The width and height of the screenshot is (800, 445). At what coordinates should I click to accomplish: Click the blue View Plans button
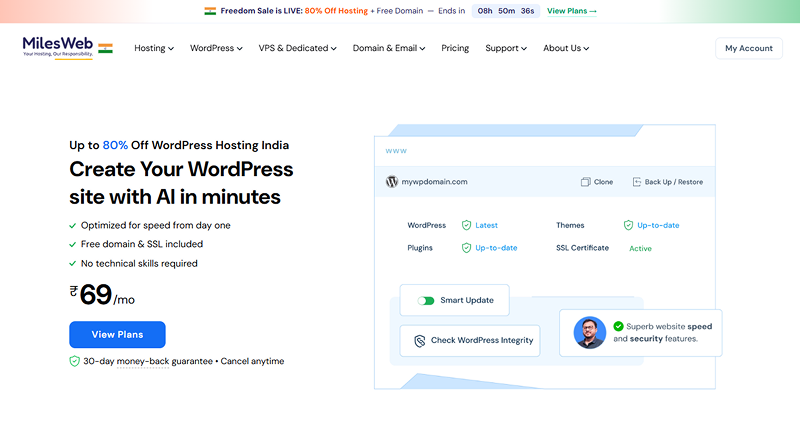[x=117, y=335]
